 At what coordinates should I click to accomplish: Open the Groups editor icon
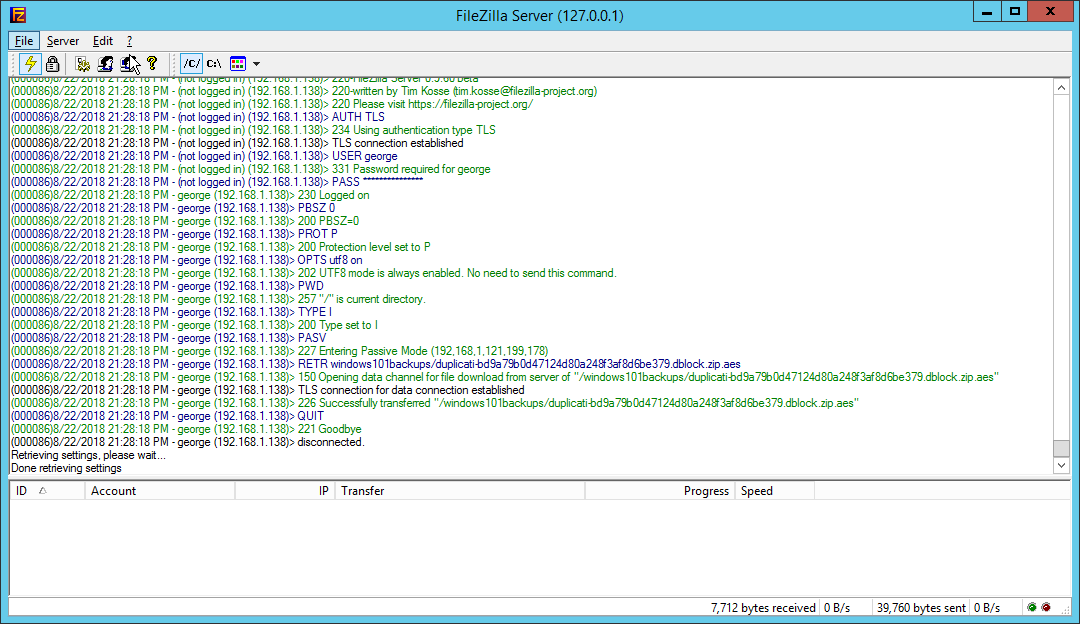129,63
